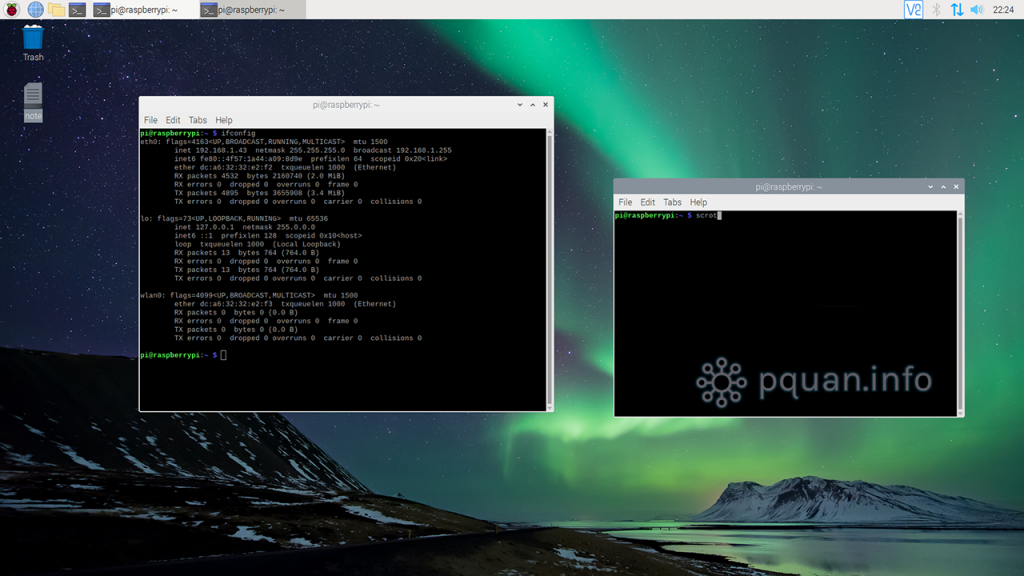Click the 'wlan0:' interface line
The height and width of the screenshot is (576, 1024).
click(249, 295)
